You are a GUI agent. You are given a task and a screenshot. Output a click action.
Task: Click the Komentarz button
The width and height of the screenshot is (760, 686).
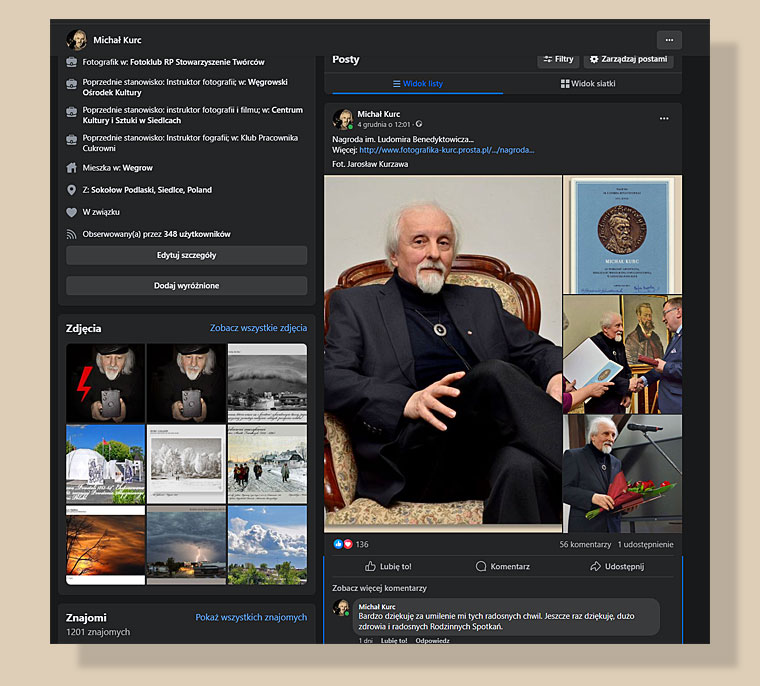pos(503,566)
